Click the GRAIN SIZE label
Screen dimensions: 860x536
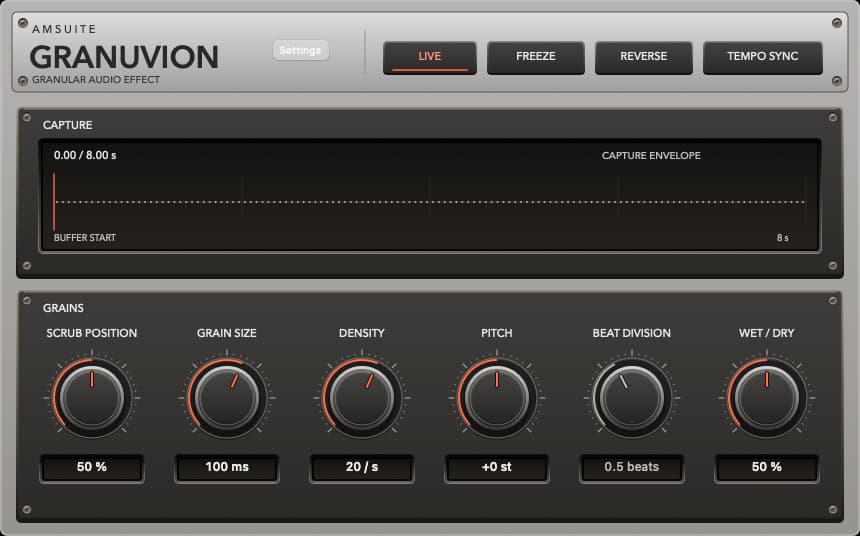coord(227,333)
